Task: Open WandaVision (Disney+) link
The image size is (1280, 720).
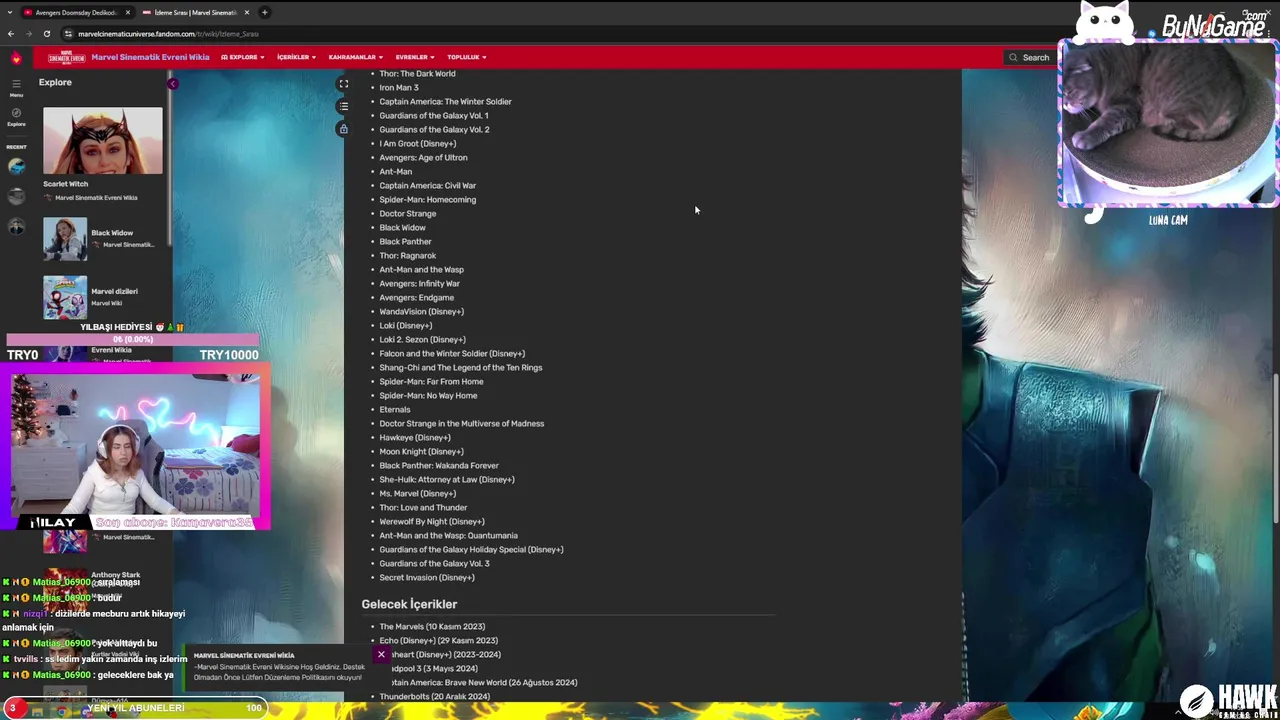Action: click(421, 311)
